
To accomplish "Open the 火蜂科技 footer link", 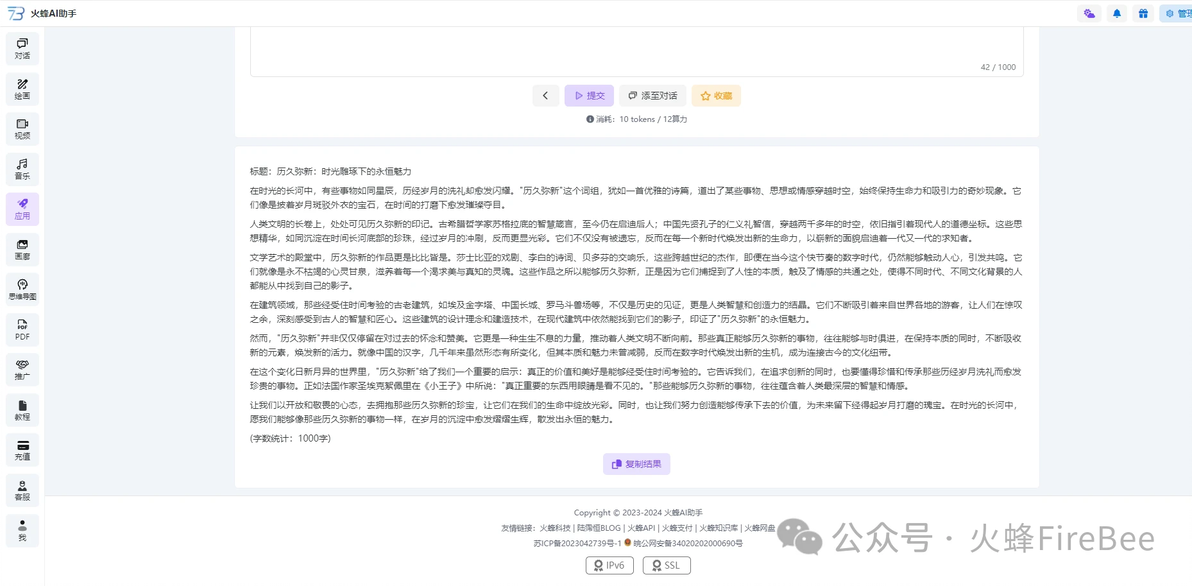I will (554, 527).
